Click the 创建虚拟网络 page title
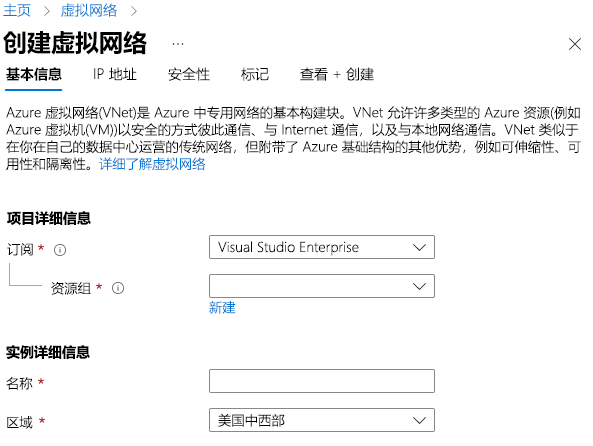The width and height of the screenshot is (593, 446). (x=75, y=43)
